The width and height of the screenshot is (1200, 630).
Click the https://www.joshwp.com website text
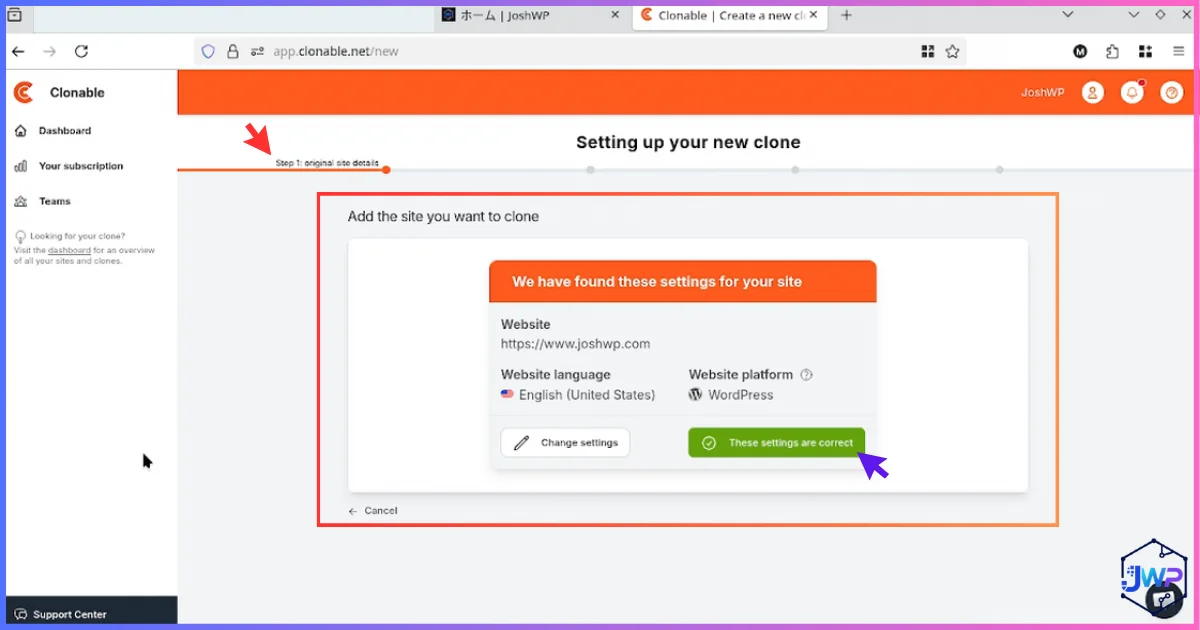575,344
